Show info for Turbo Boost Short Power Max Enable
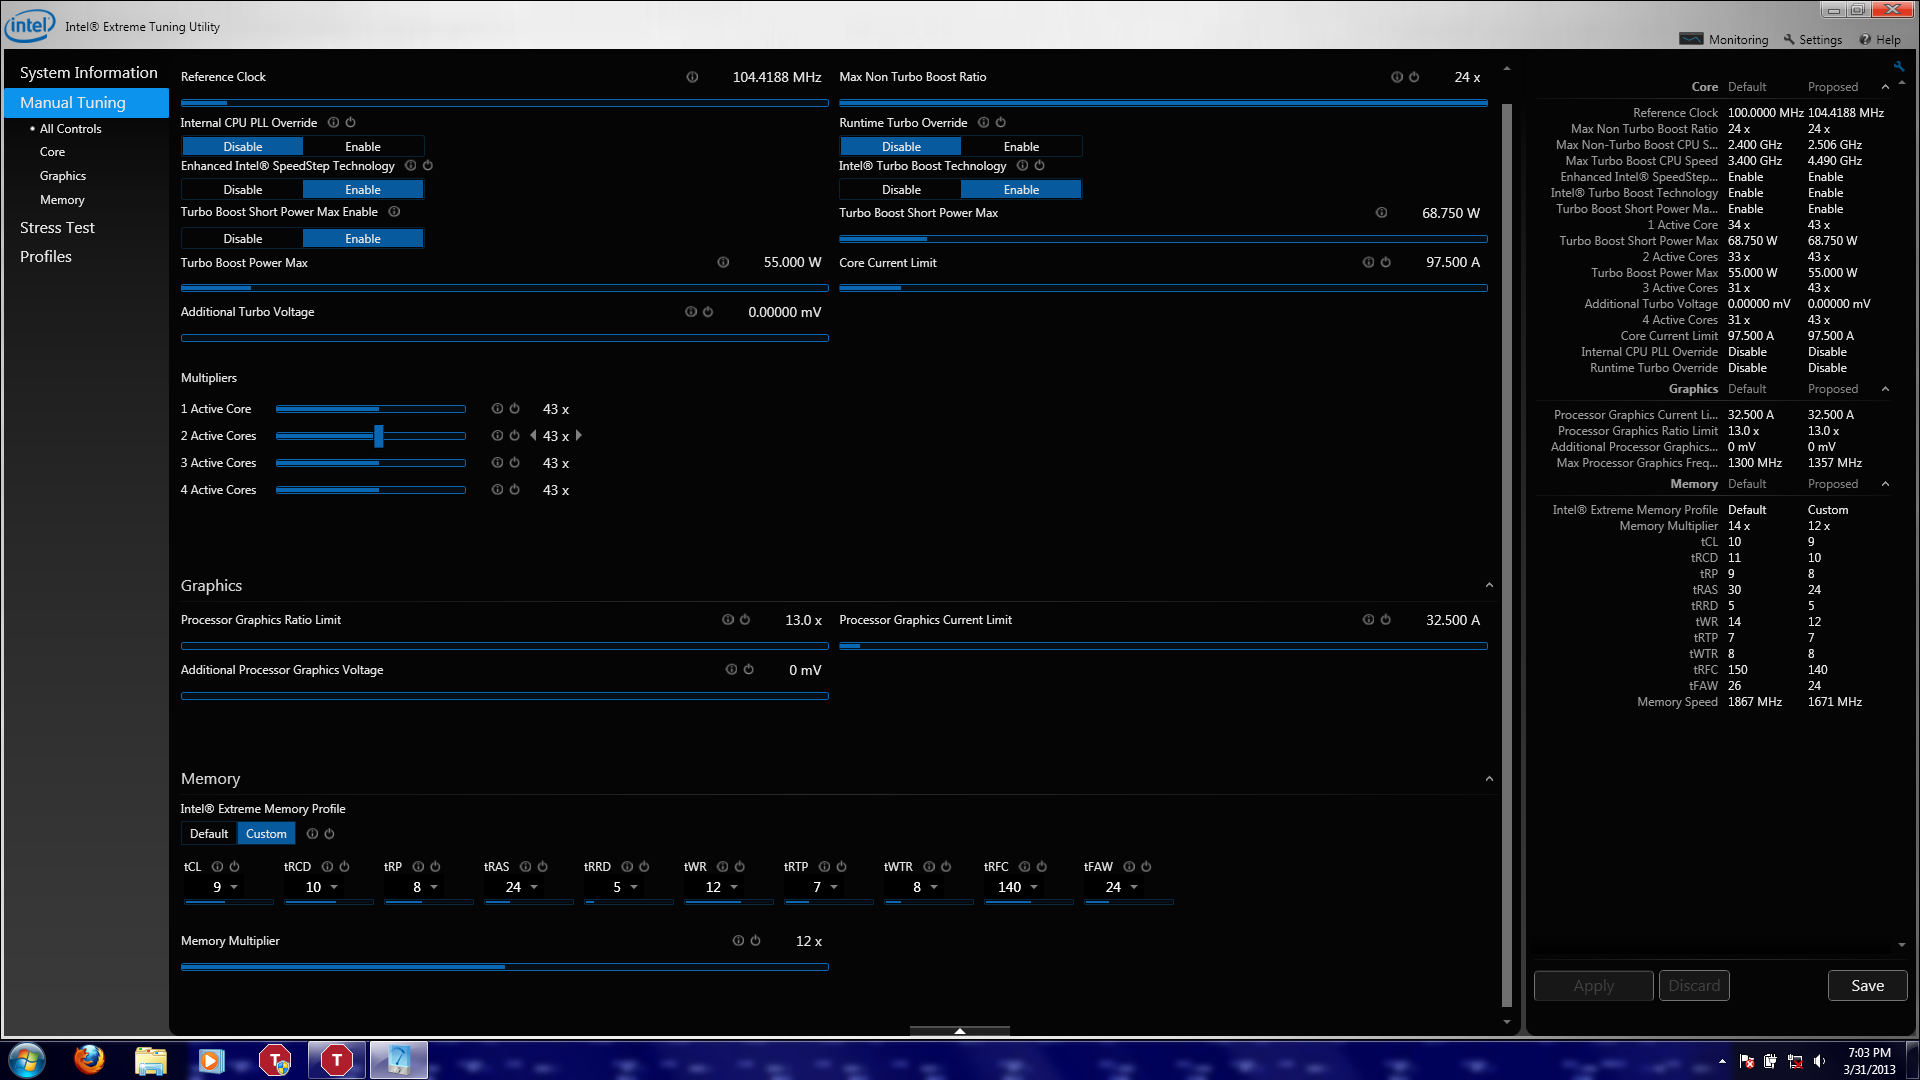Image resolution: width=1920 pixels, height=1080 pixels. pos(394,212)
